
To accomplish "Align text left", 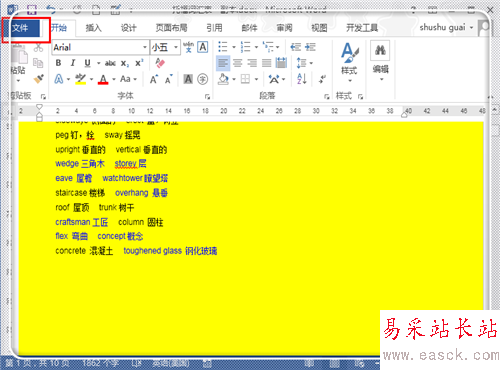I will point(223,63).
